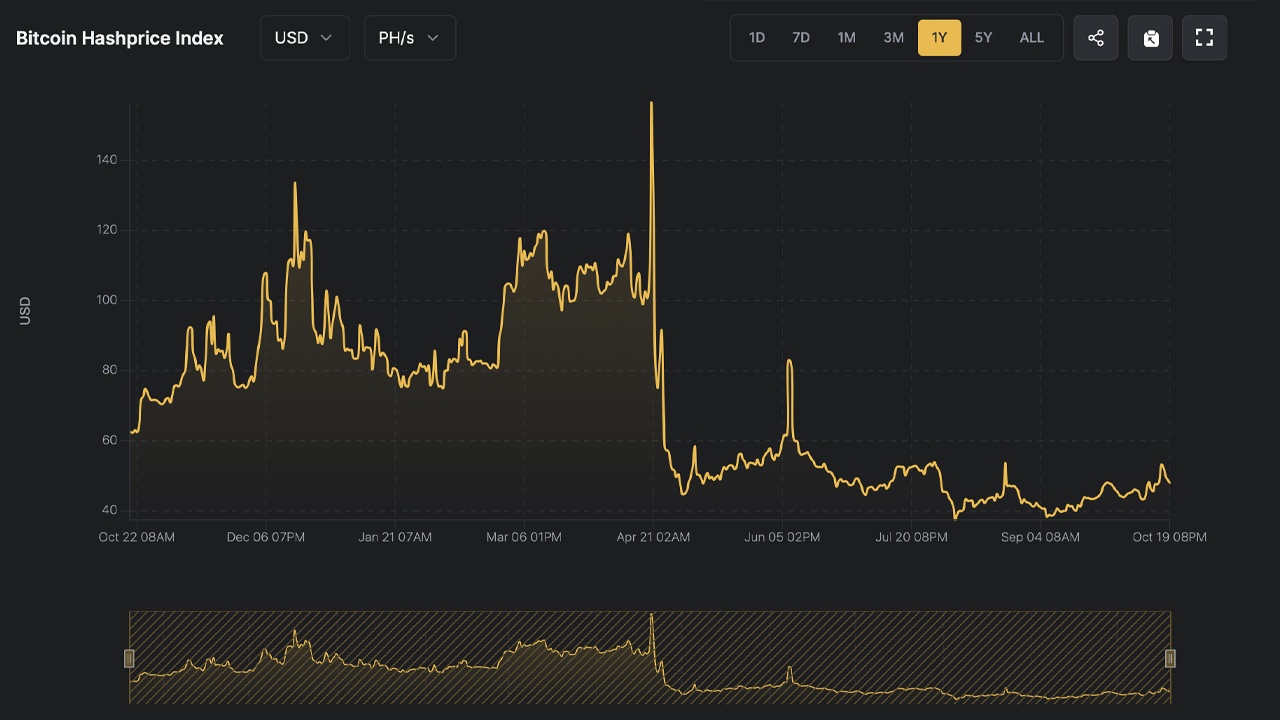Click the left minimap range handle
The height and width of the screenshot is (720, 1280).
[x=129, y=658]
